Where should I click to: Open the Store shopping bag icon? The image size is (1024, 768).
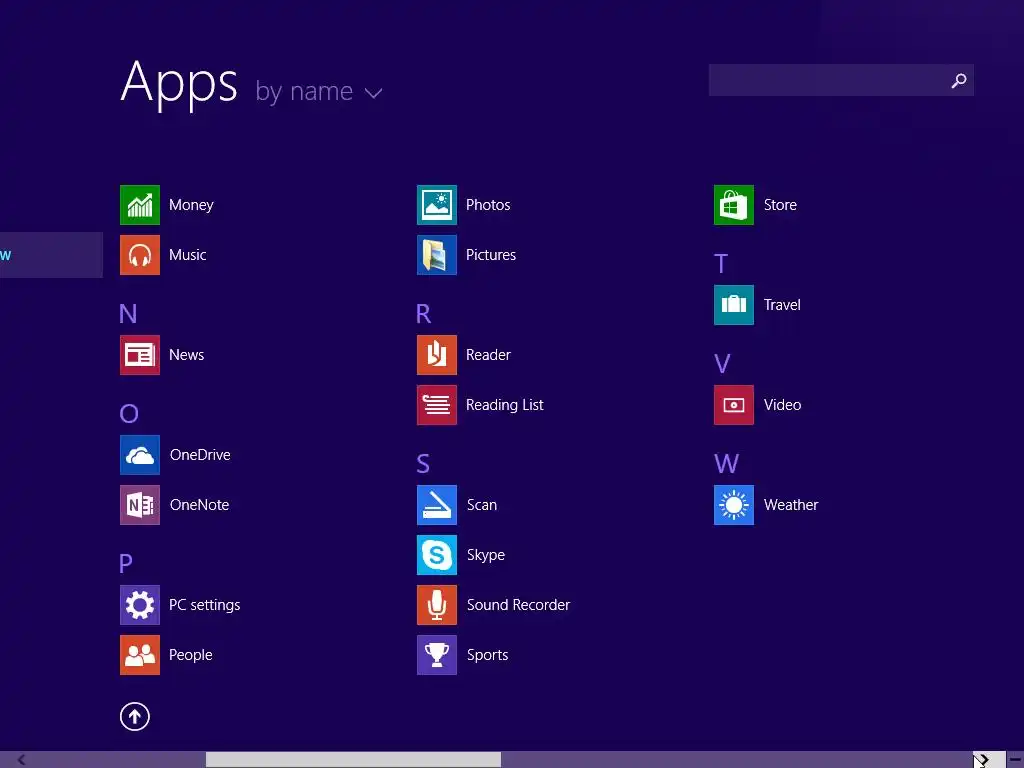[x=734, y=205]
